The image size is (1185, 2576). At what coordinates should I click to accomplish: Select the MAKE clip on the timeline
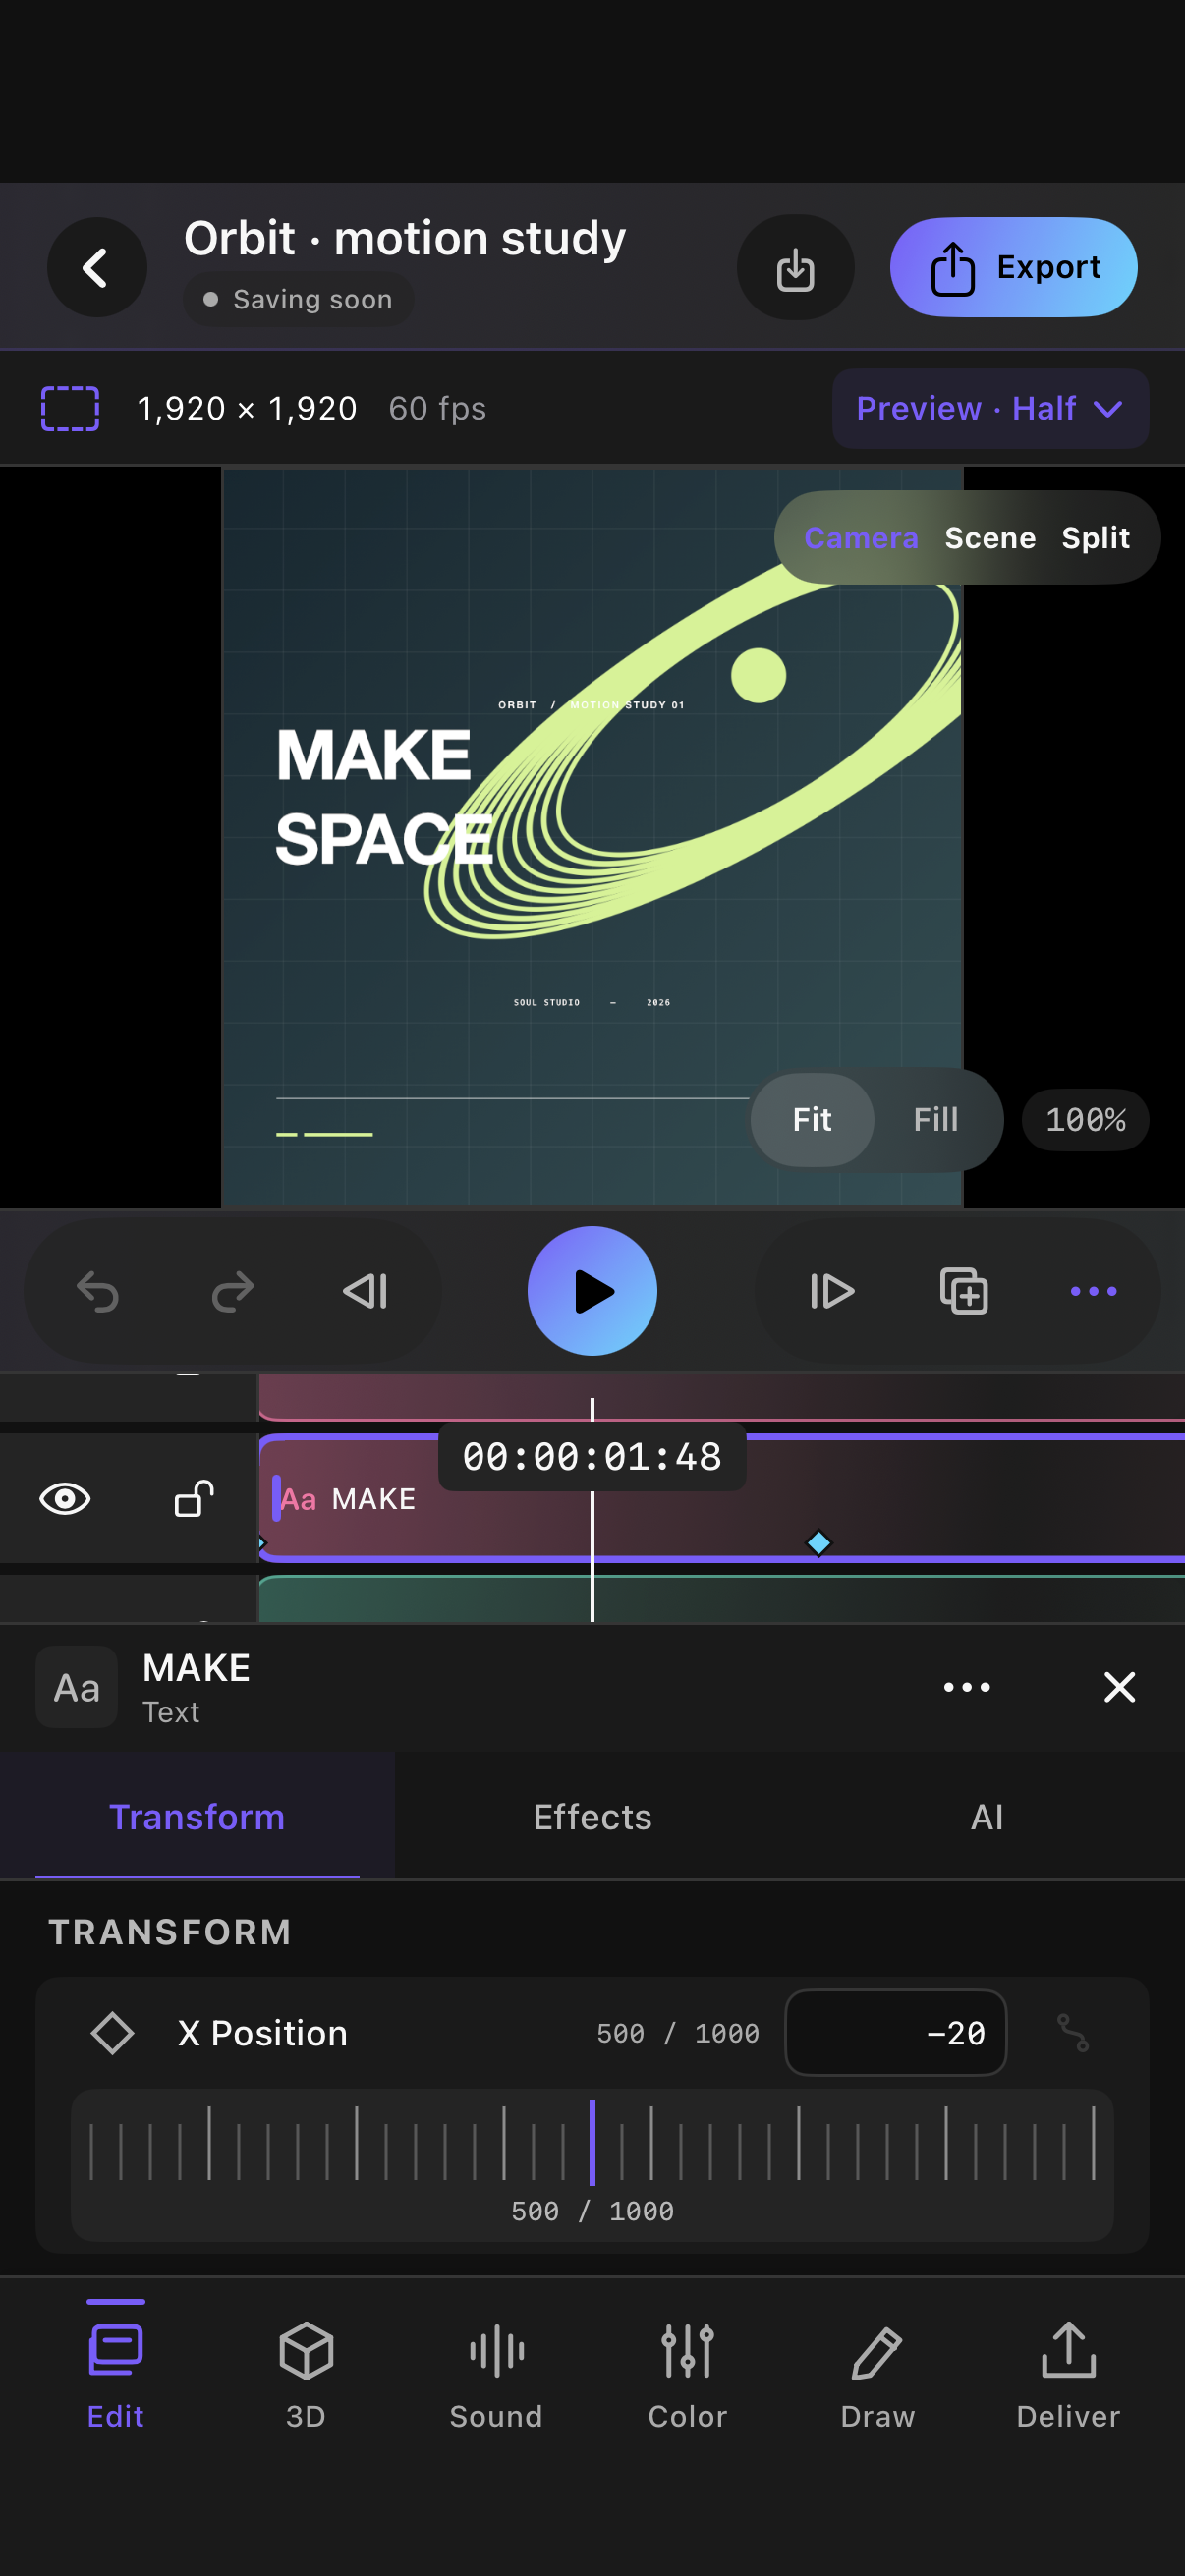tap(721, 1498)
